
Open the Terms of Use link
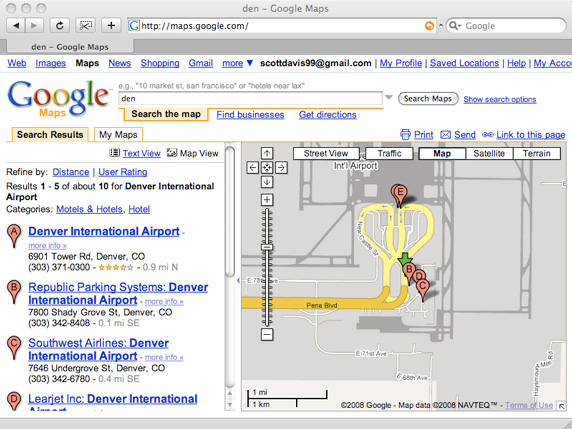(529, 405)
